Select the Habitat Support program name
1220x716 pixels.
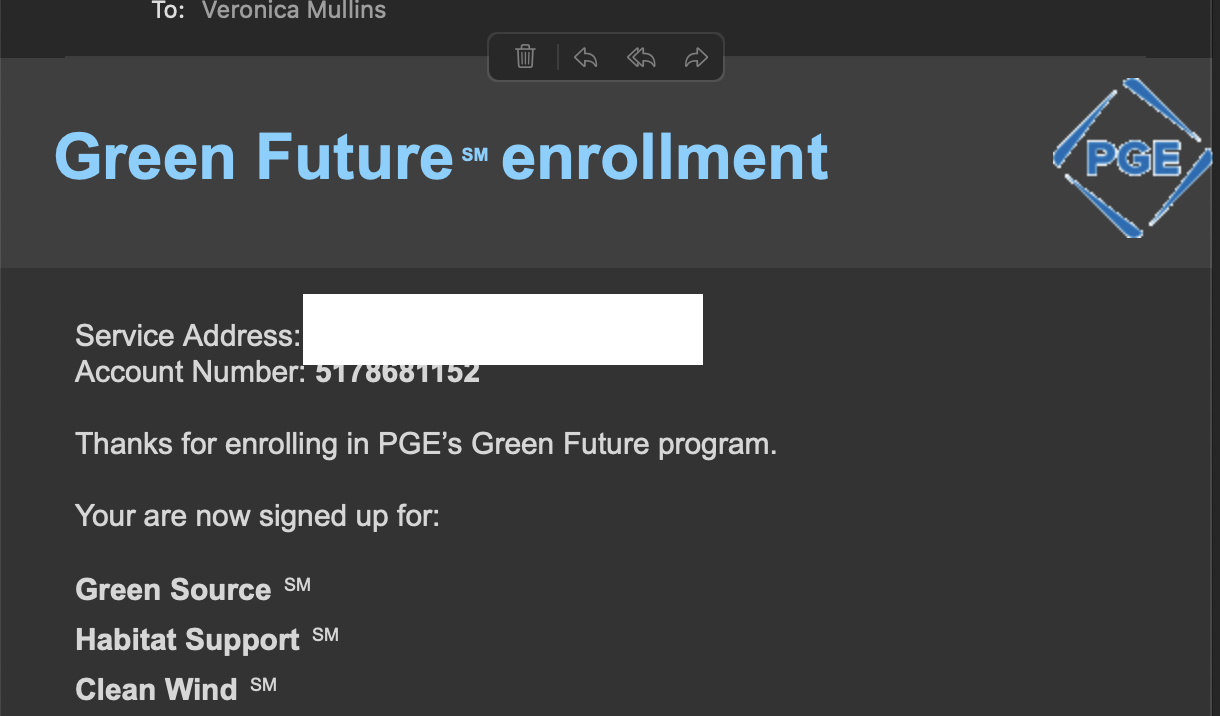(187, 640)
